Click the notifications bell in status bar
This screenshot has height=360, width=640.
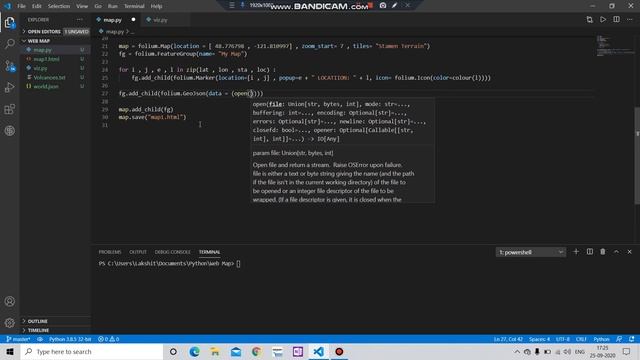click(631, 339)
